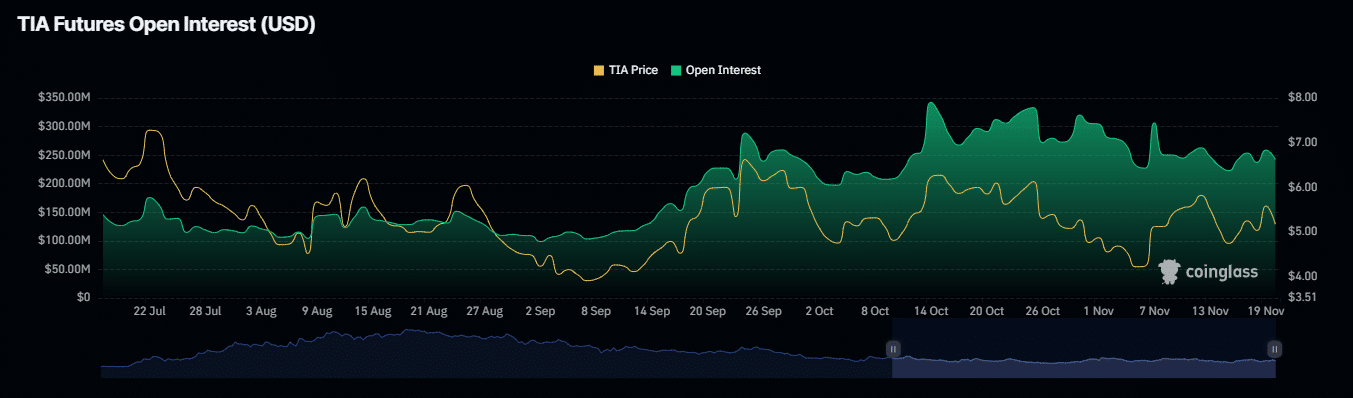
Task: Click the 20 Oct date label
Action: (x=988, y=311)
